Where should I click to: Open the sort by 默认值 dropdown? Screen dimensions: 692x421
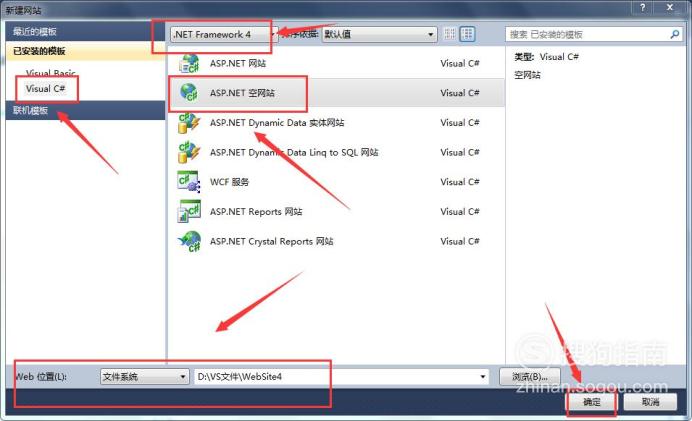click(380, 34)
